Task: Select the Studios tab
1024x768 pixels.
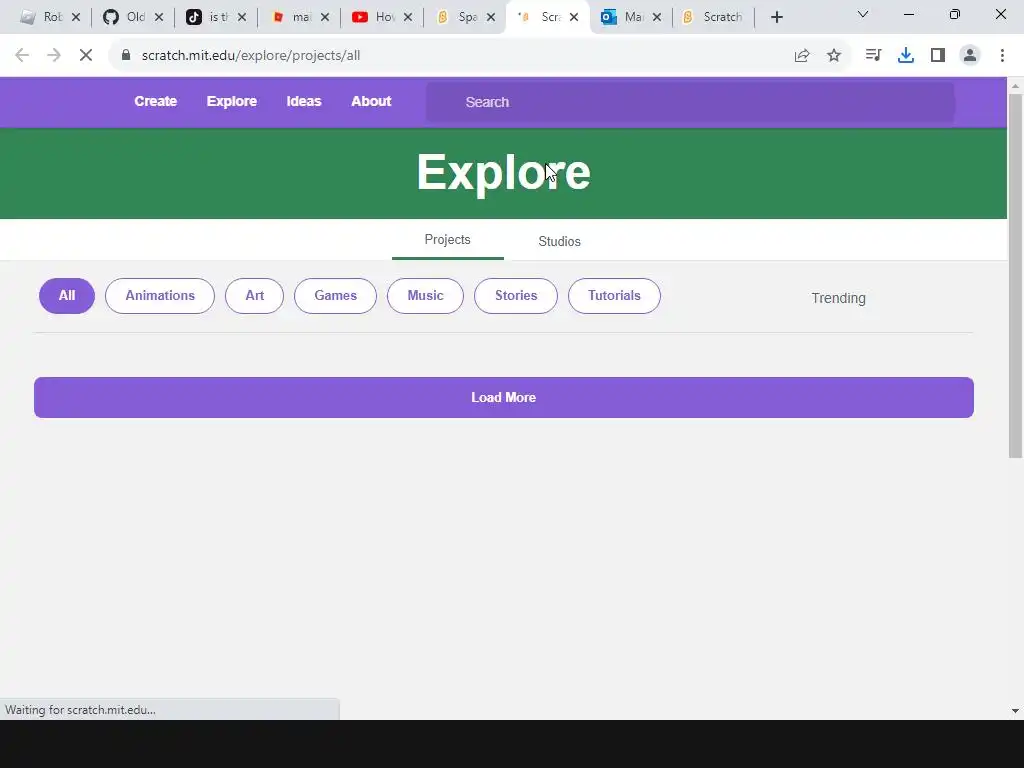Action: tap(559, 241)
